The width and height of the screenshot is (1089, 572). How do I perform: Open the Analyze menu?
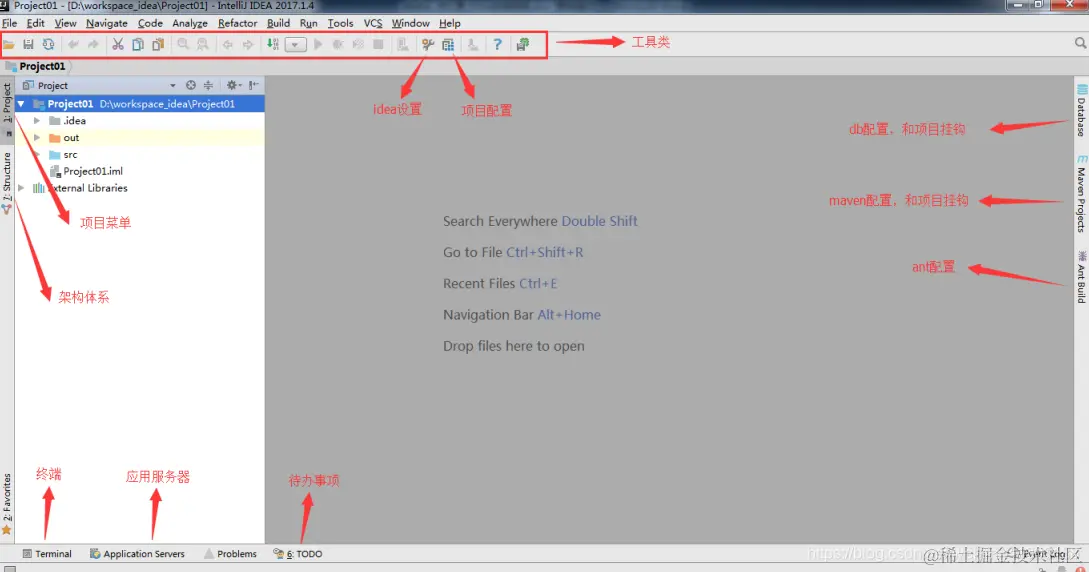[x=190, y=23]
